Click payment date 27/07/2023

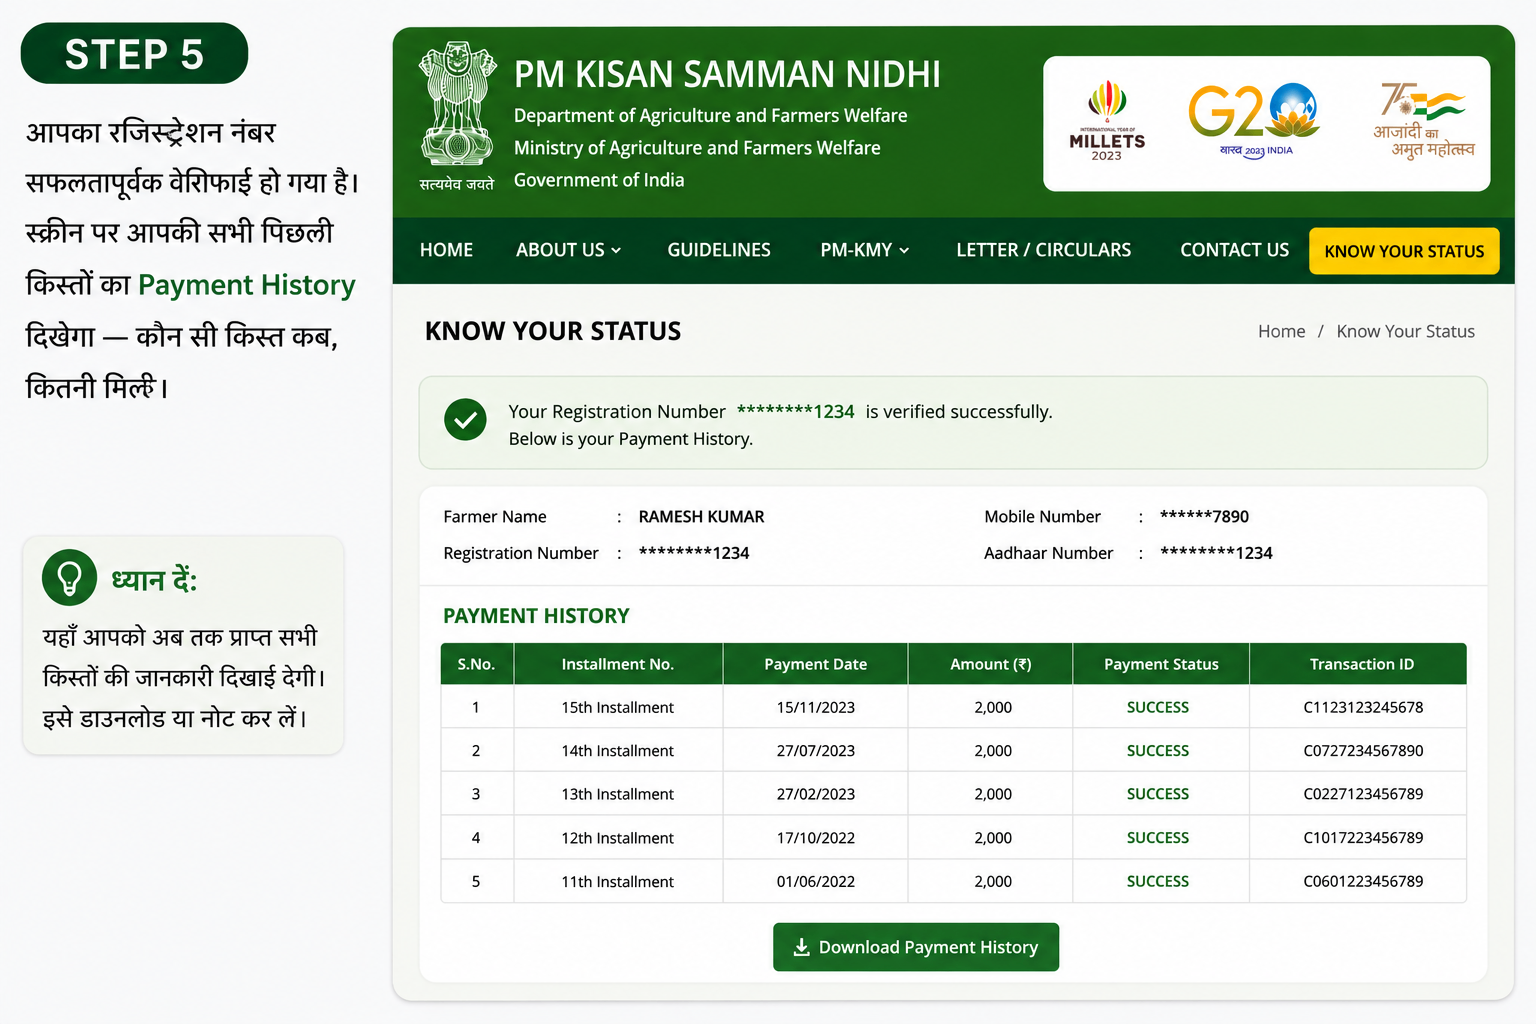tap(816, 751)
